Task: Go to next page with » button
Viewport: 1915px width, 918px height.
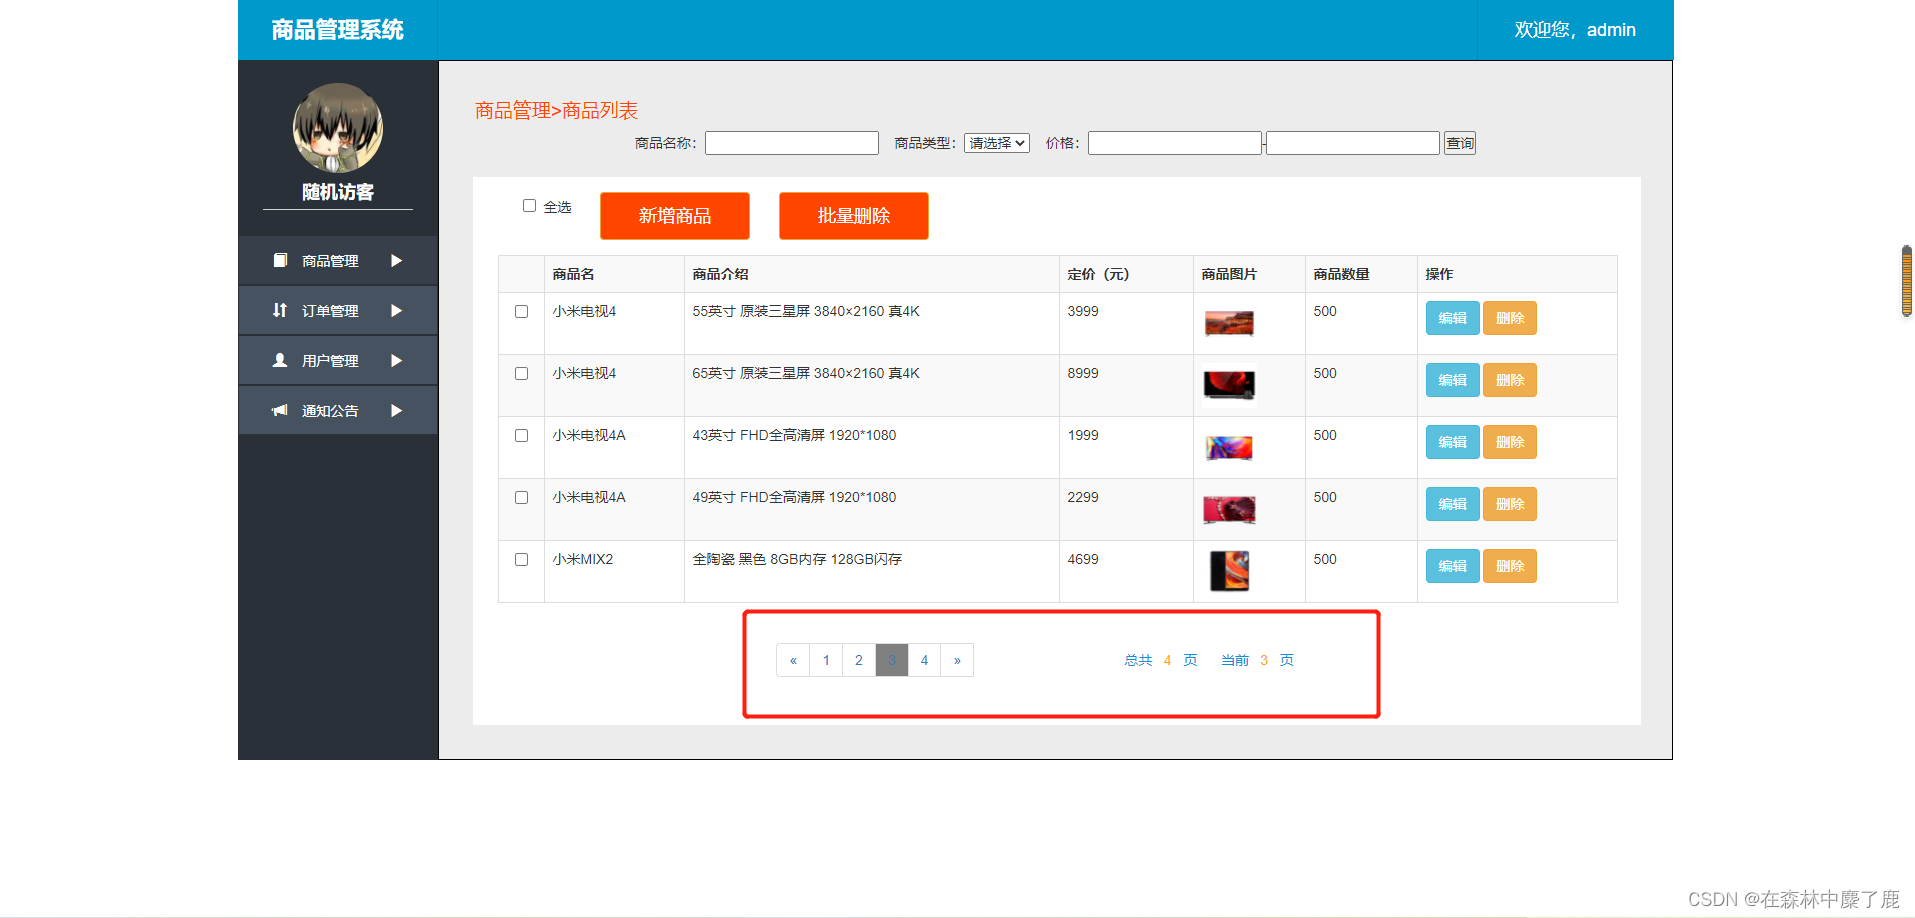Action: coord(957,660)
